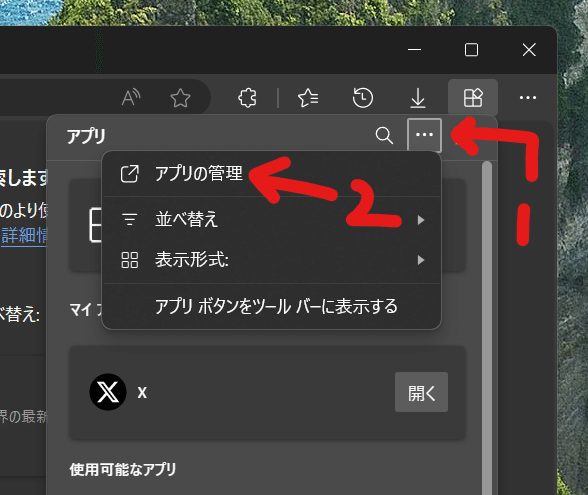
Task: Close the Edge browser window
Action: pyautogui.click(x=529, y=50)
